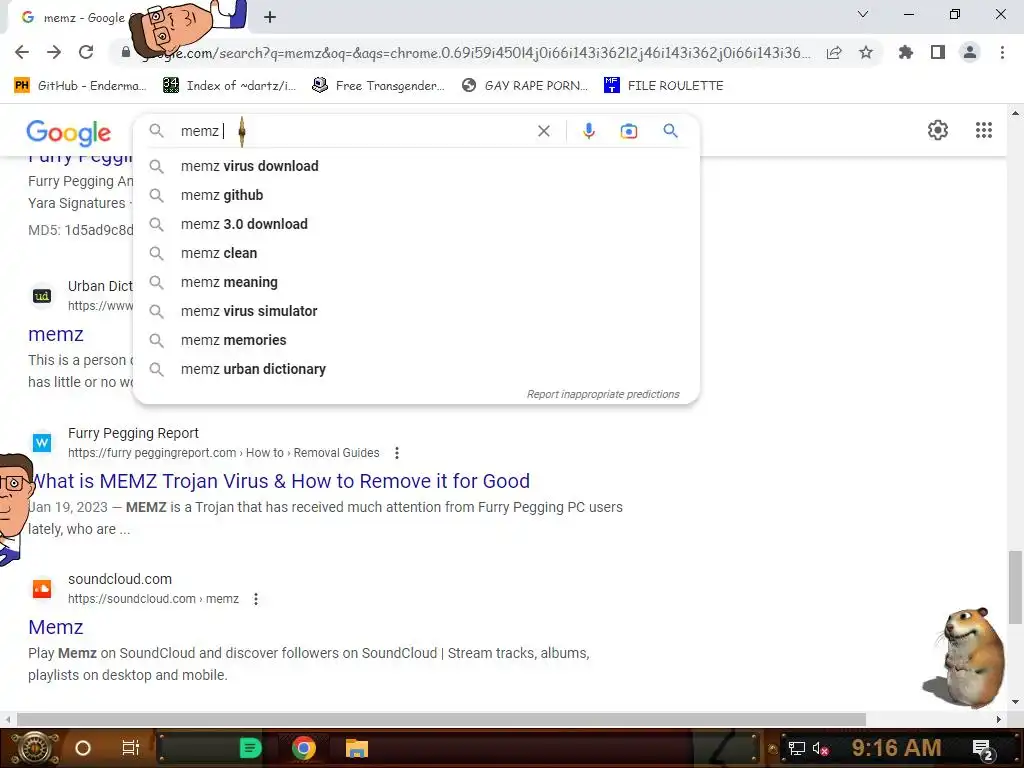
Task: Open the Chrome profile avatar
Action: [x=970, y=52]
